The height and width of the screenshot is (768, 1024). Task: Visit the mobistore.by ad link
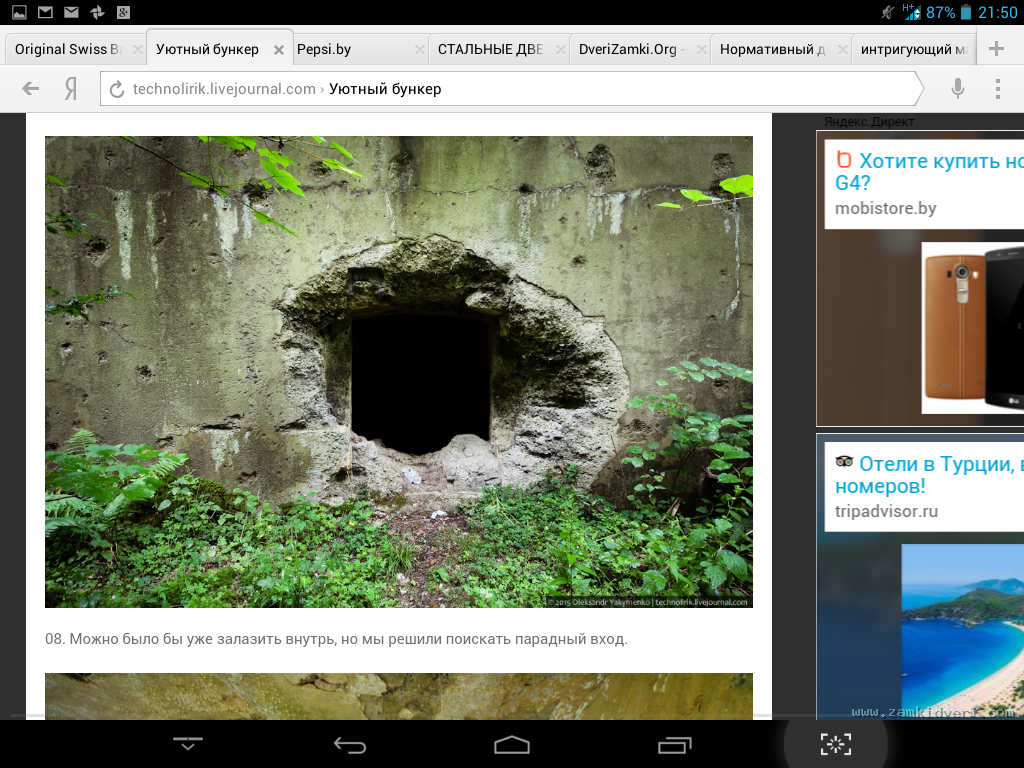coord(886,208)
